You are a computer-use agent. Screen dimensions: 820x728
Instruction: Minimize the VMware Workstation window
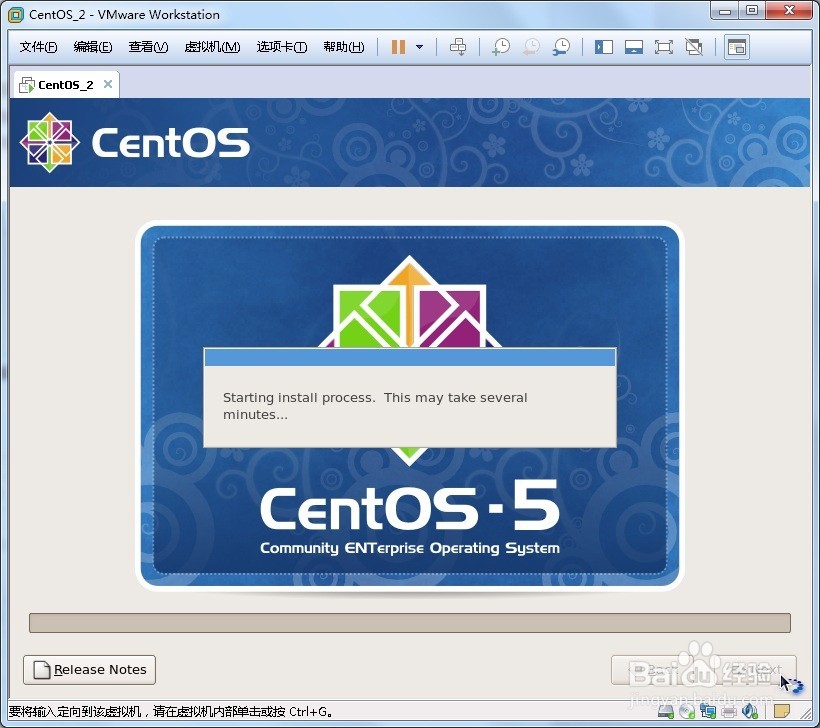(725, 10)
